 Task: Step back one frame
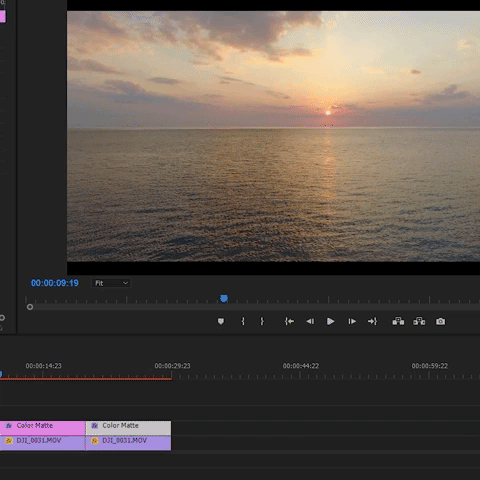[x=310, y=321]
